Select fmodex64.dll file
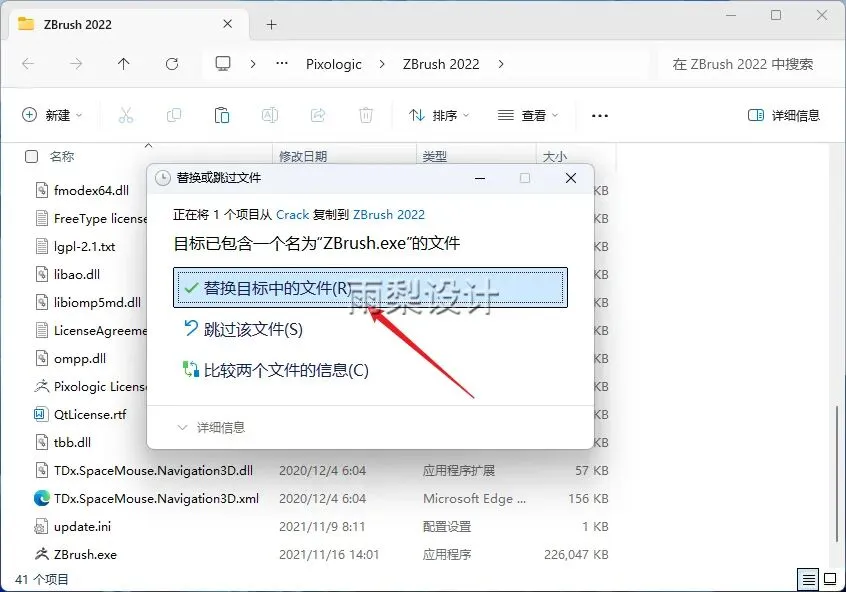The height and width of the screenshot is (592, 846). tap(91, 190)
